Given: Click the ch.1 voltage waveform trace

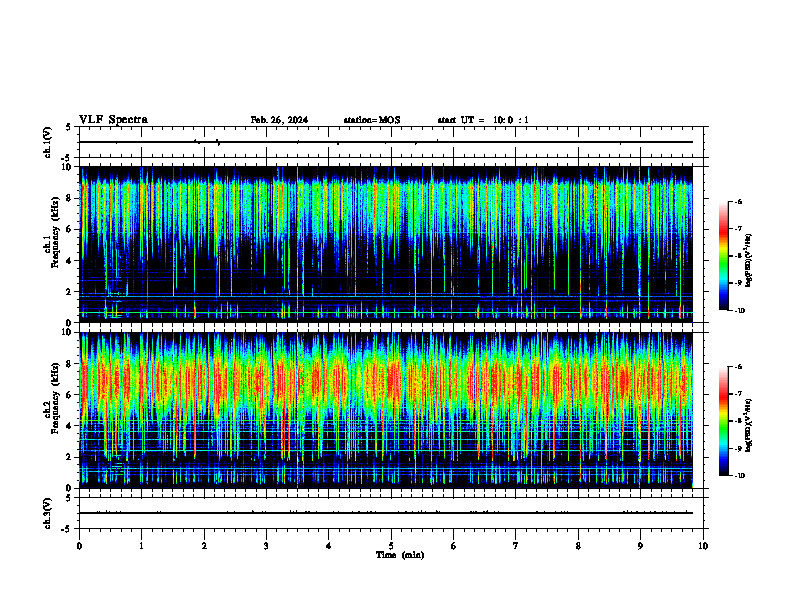Looking at the screenshot, I should click(386, 142).
